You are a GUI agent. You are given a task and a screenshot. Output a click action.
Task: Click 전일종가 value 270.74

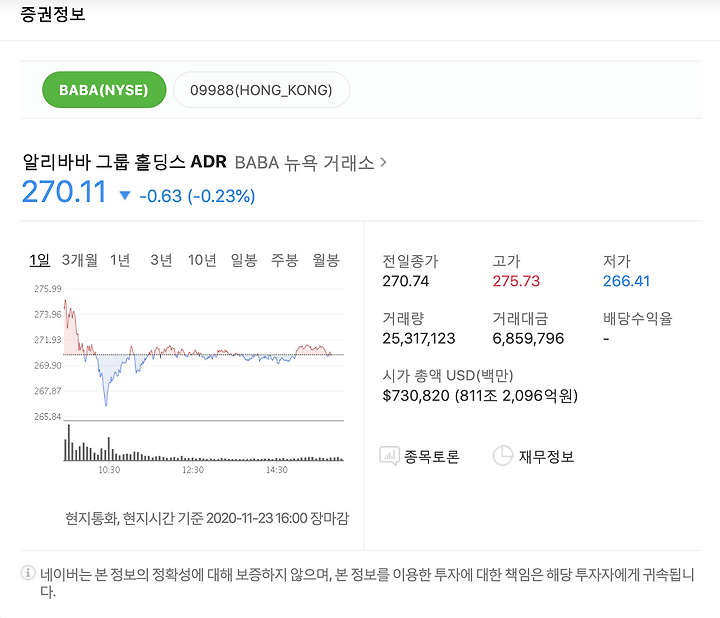point(405,281)
